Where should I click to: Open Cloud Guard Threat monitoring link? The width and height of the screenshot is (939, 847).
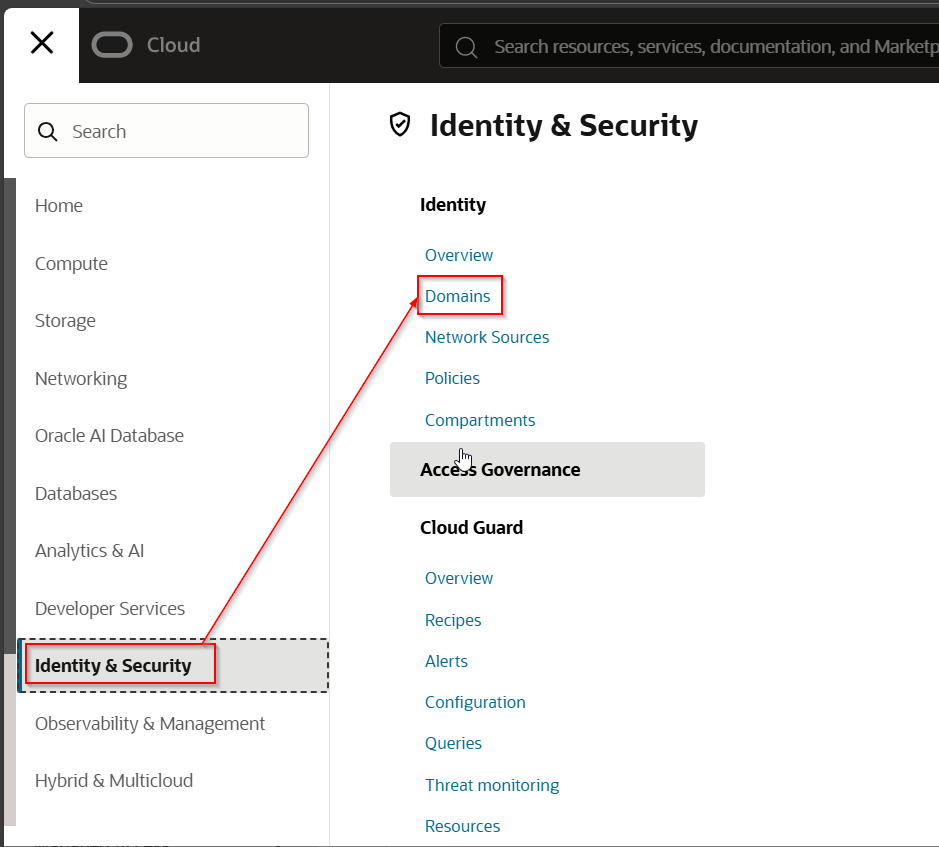tap(492, 785)
